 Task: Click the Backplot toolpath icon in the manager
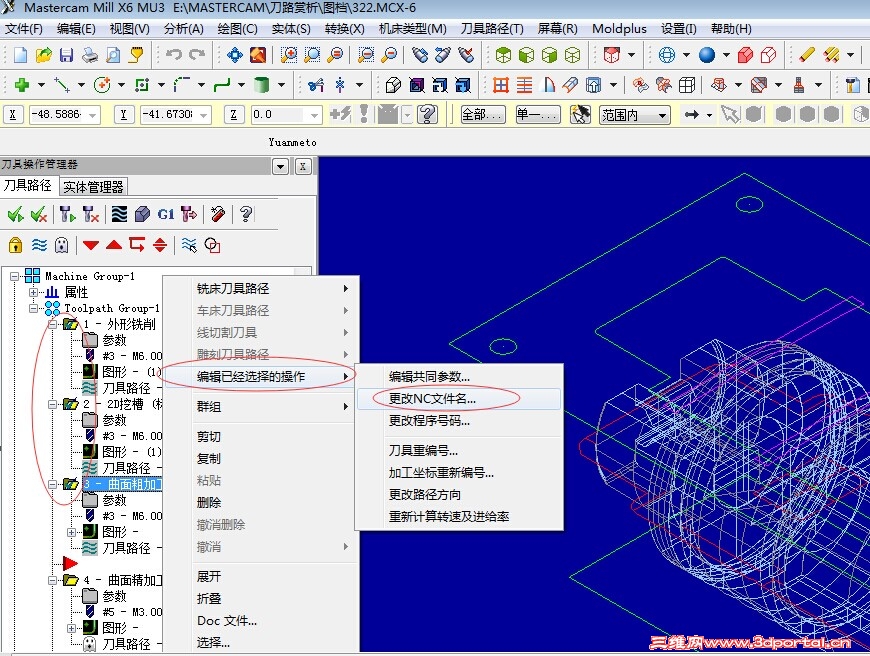[x=119, y=213]
